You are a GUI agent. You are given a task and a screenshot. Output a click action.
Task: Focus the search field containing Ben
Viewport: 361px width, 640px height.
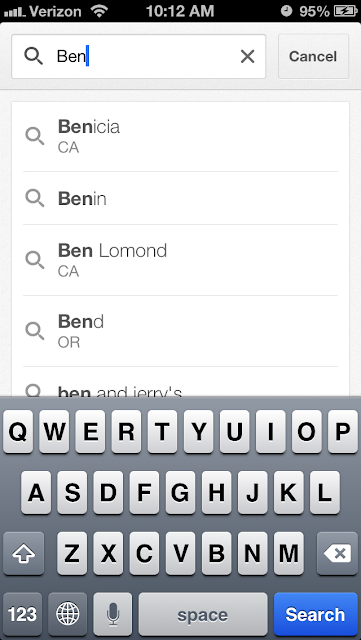click(138, 56)
